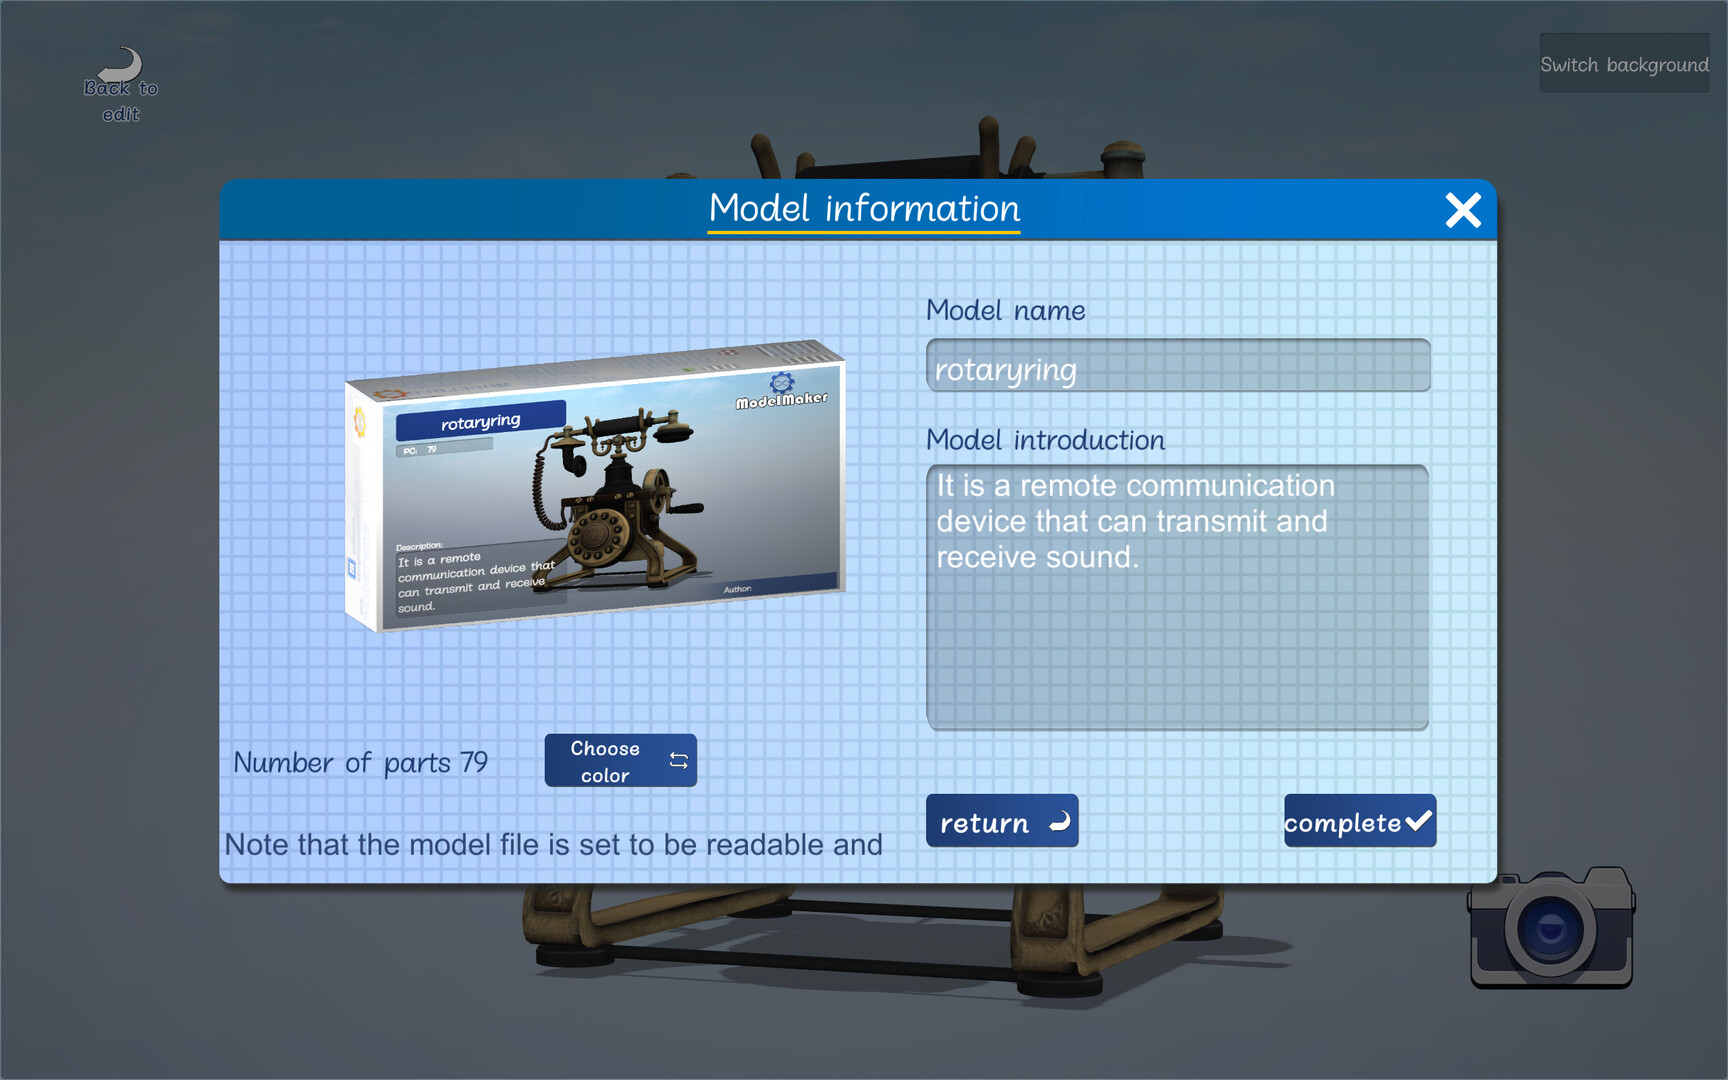Click the Choose color button
1728x1080 pixels.
620,761
